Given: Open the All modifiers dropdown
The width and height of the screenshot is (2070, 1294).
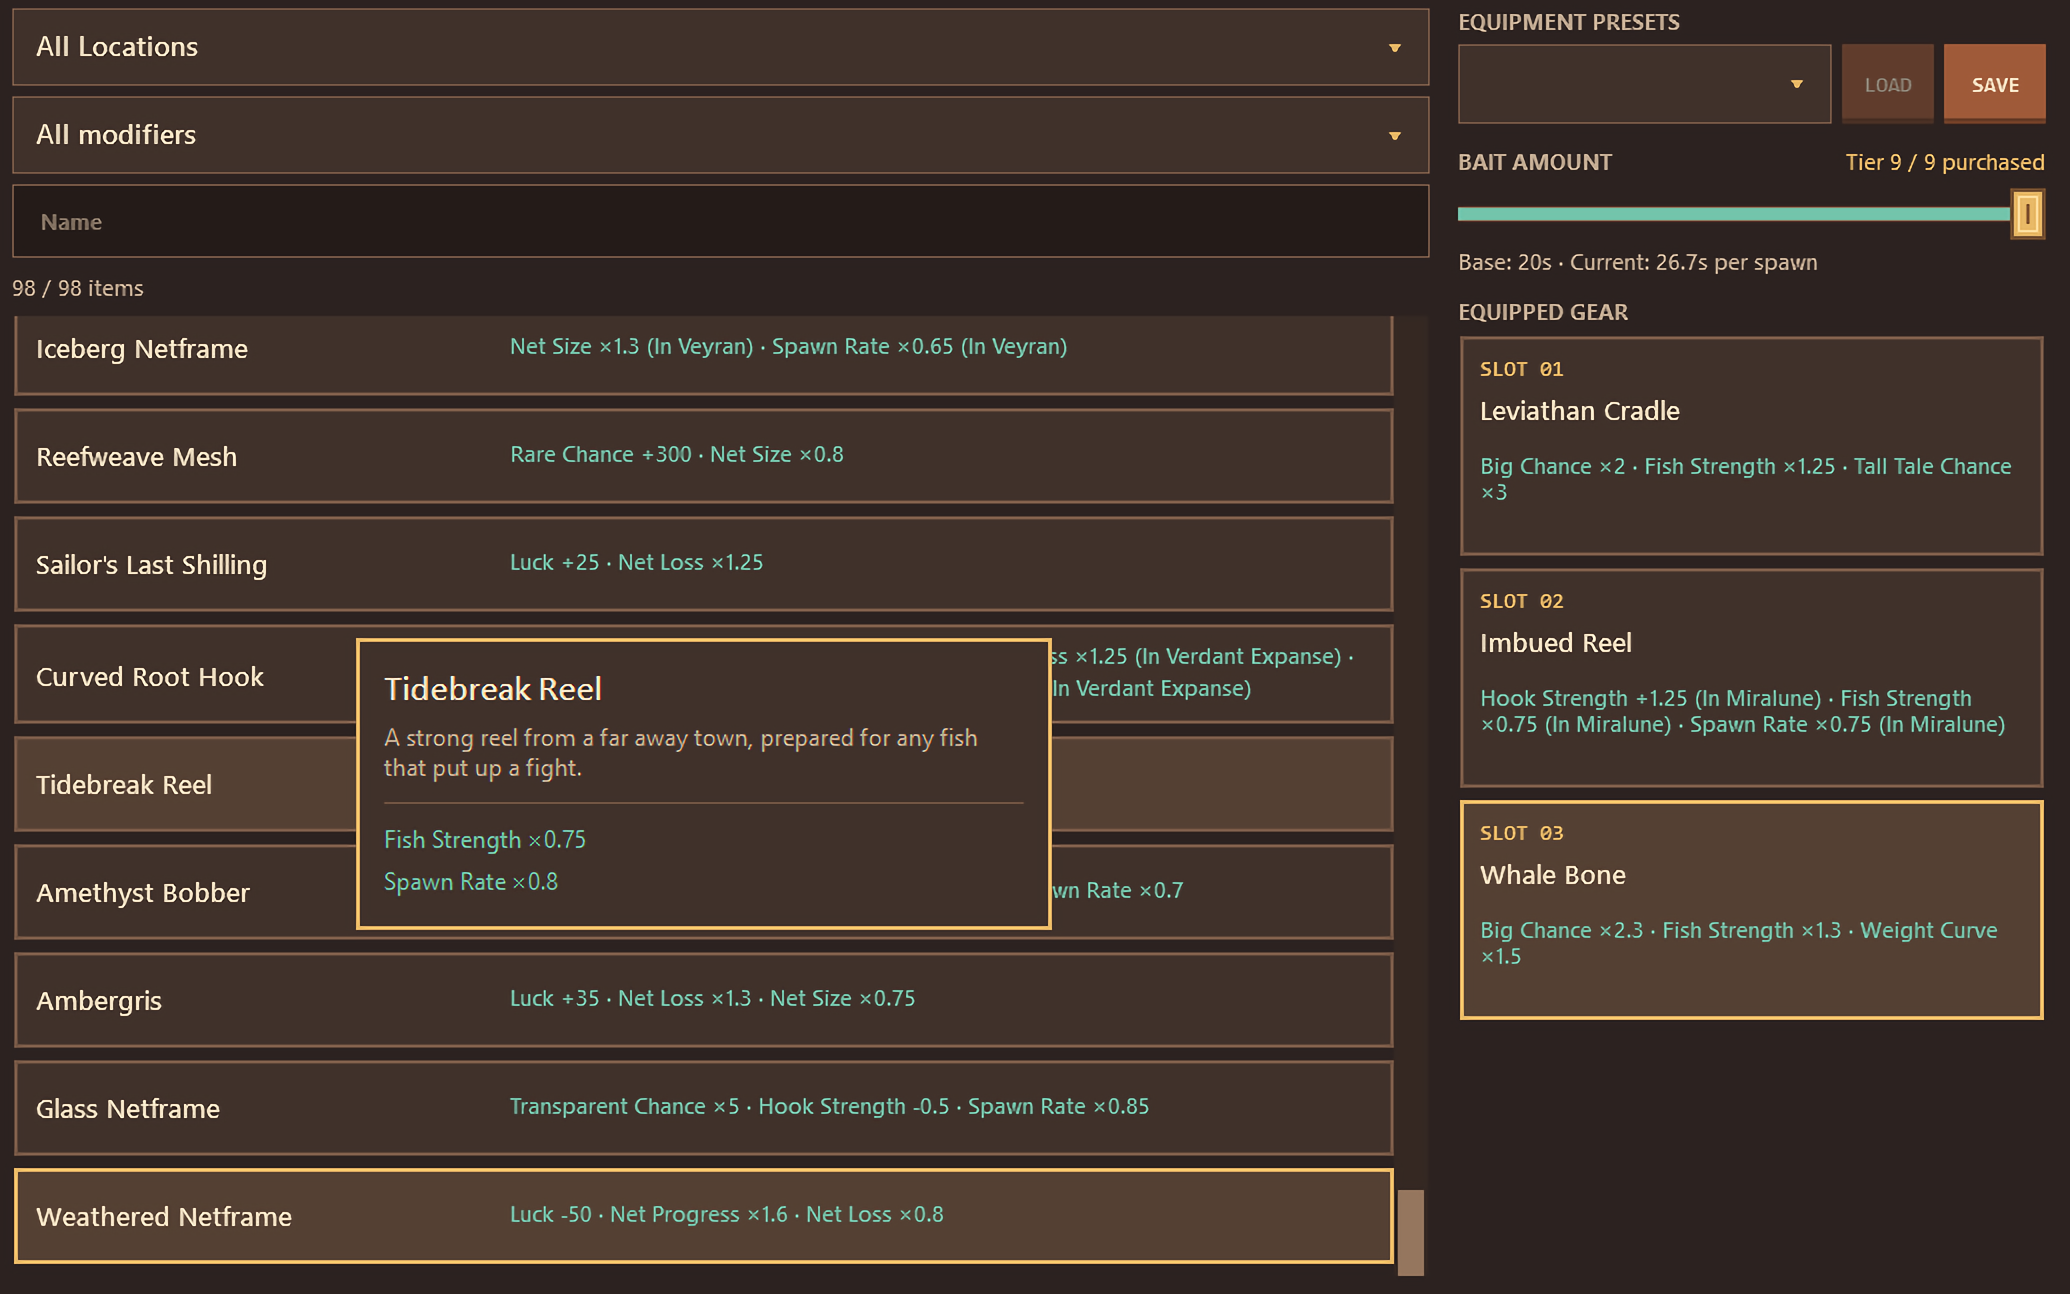Looking at the screenshot, I should click(720, 135).
